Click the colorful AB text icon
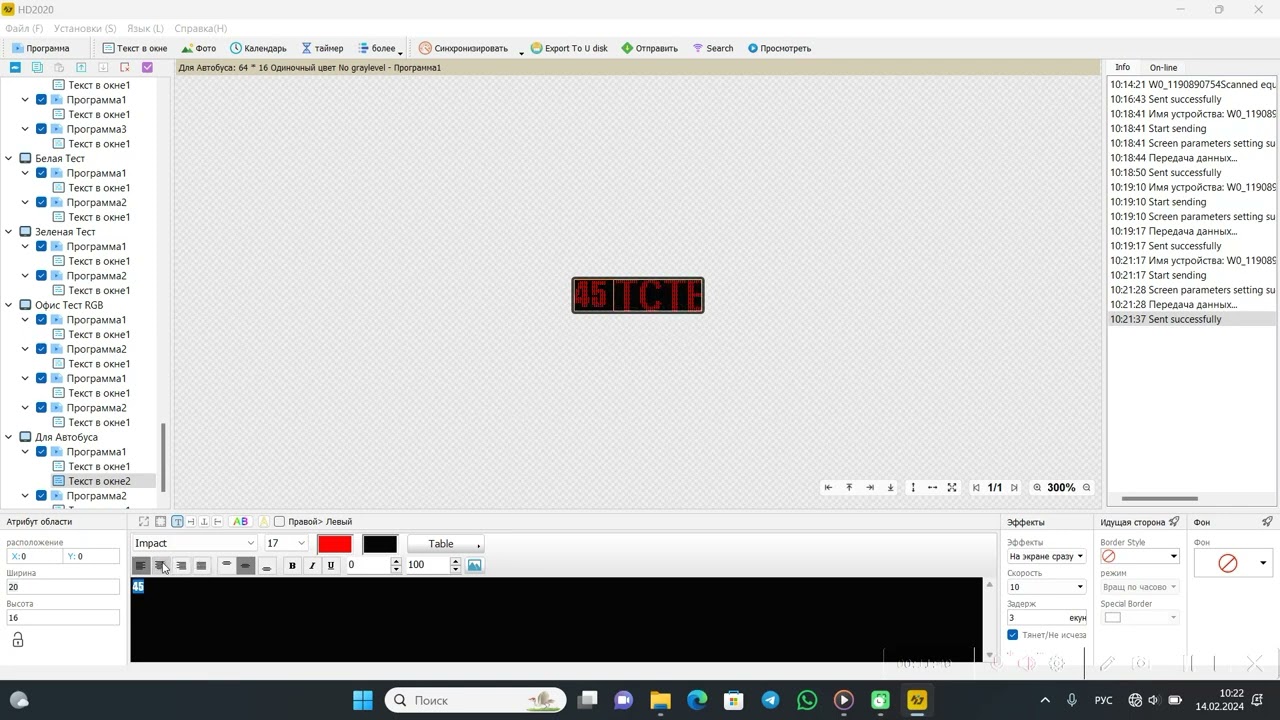Screen dimensions: 1280x720 tap(240, 521)
